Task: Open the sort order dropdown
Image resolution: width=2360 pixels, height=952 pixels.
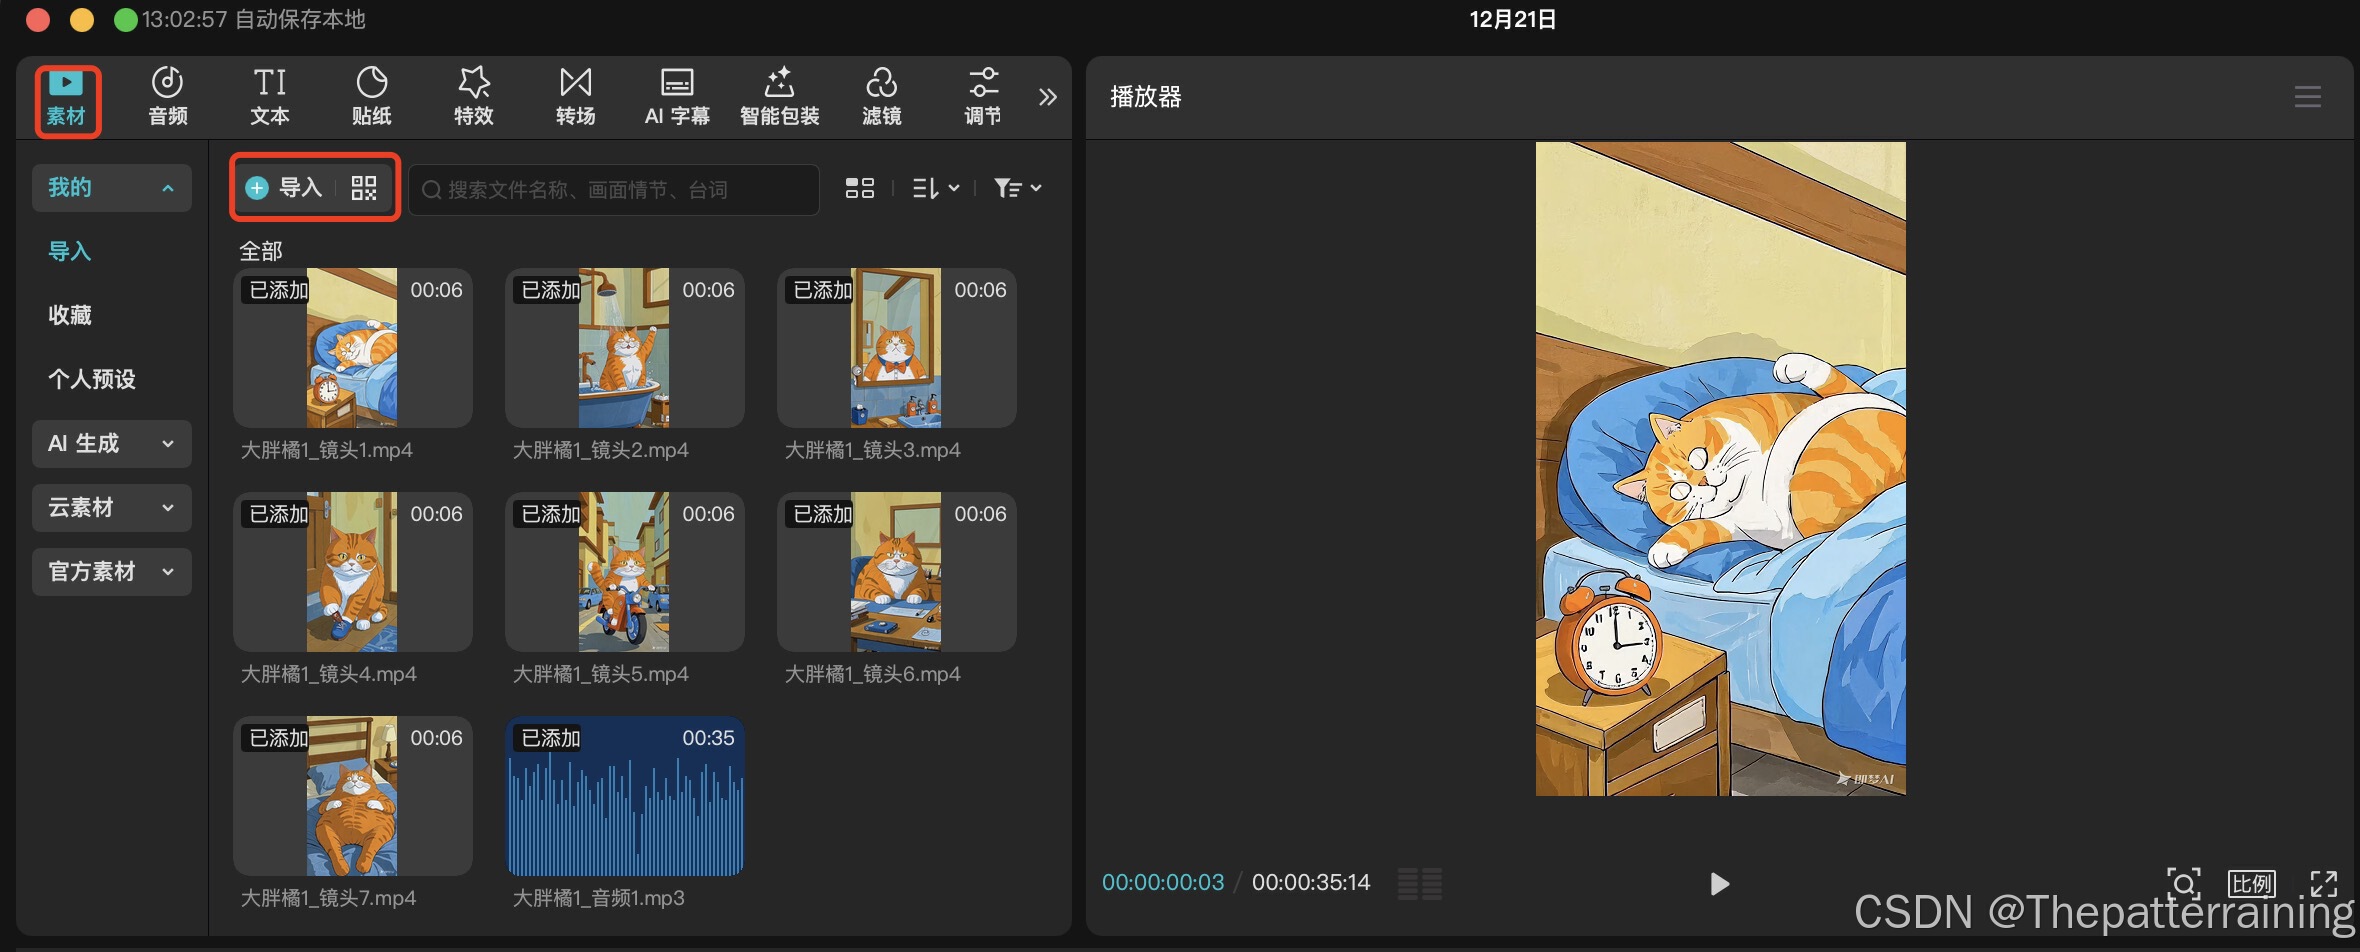Action: (x=935, y=188)
